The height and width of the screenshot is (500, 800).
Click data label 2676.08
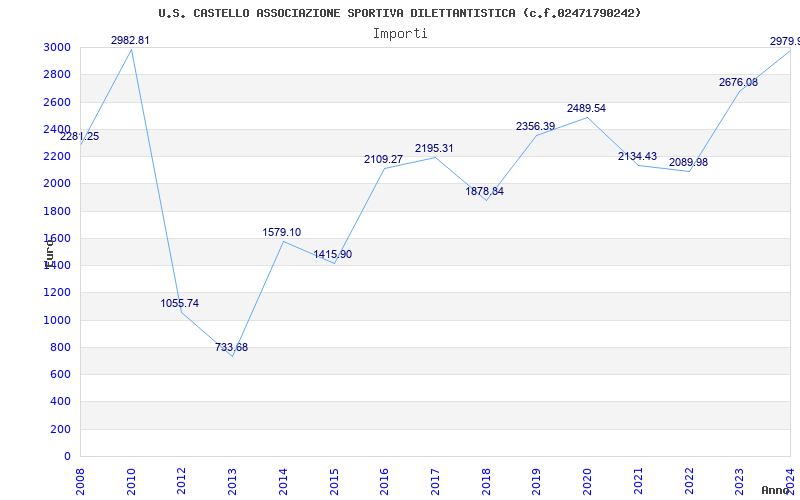[738, 83]
